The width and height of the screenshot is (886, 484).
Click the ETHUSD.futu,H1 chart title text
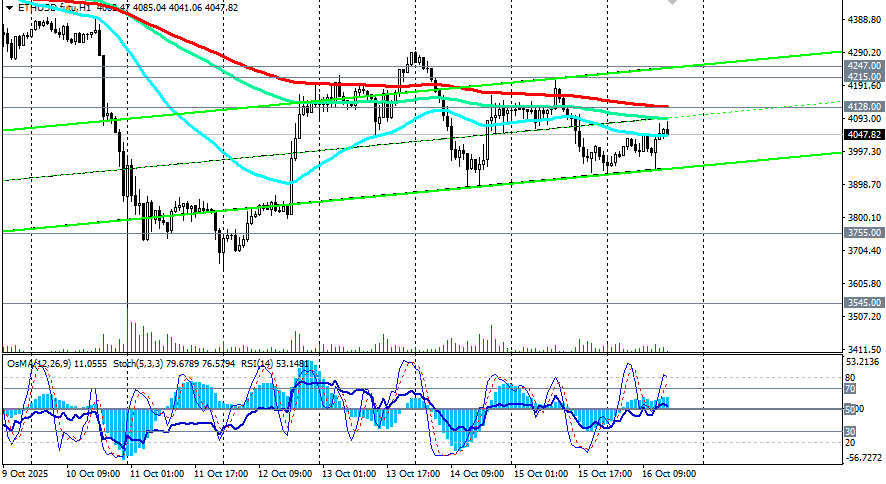[55, 8]
